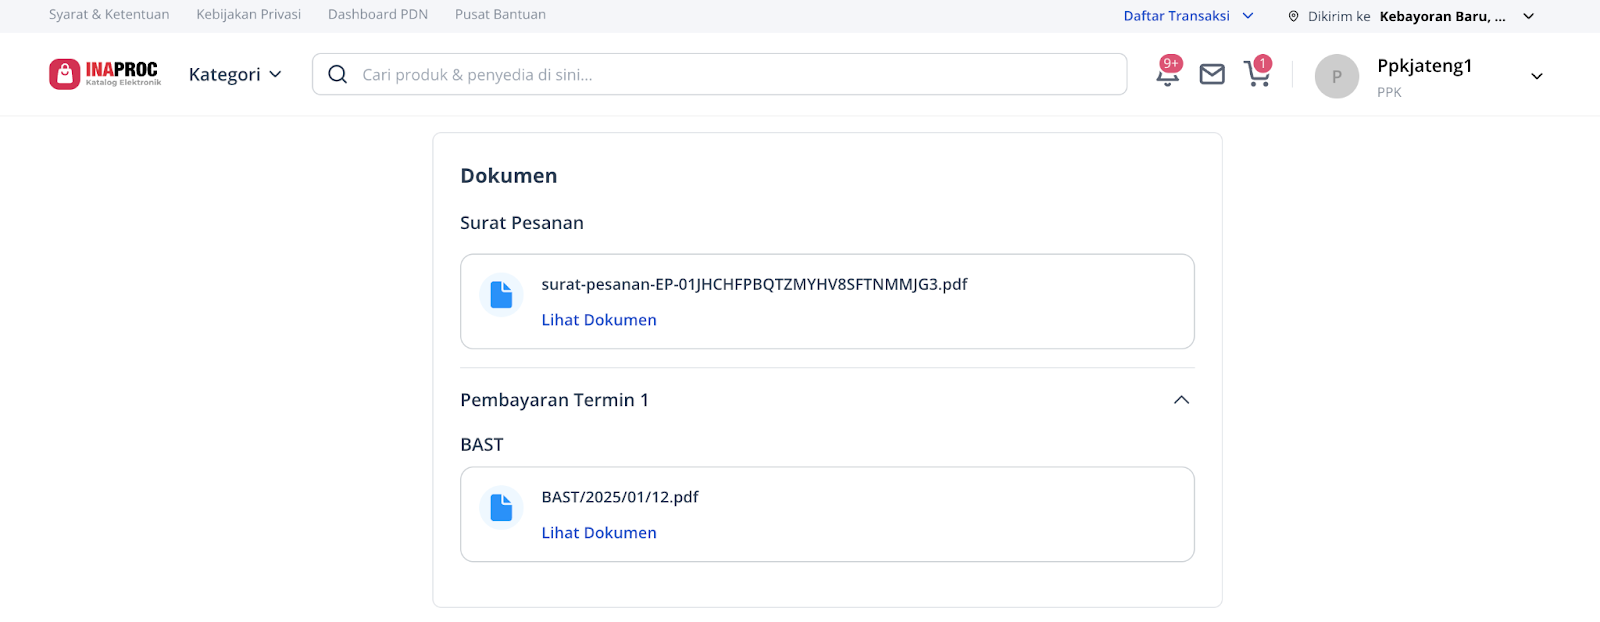Open the Dikirim ke Kebayoran Baru dropdown
Screen dimensions: 1600x622
pos(1411,16)
